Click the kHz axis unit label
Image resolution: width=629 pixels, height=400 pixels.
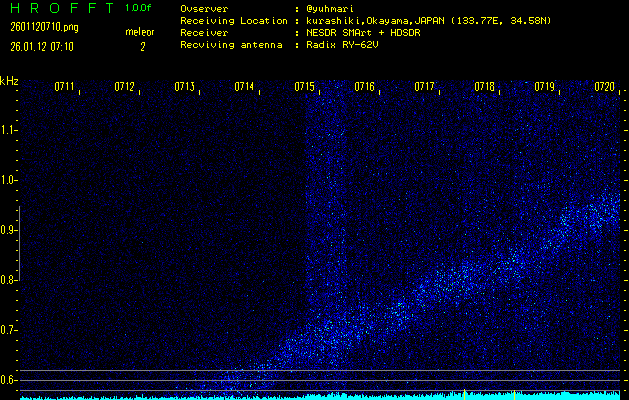9,81
